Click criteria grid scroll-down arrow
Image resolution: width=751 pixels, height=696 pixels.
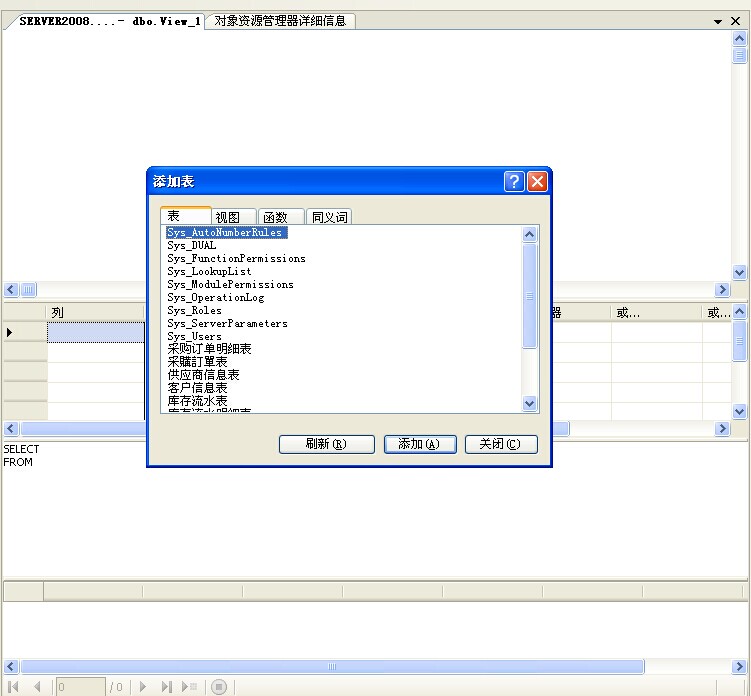pos(740,411)
